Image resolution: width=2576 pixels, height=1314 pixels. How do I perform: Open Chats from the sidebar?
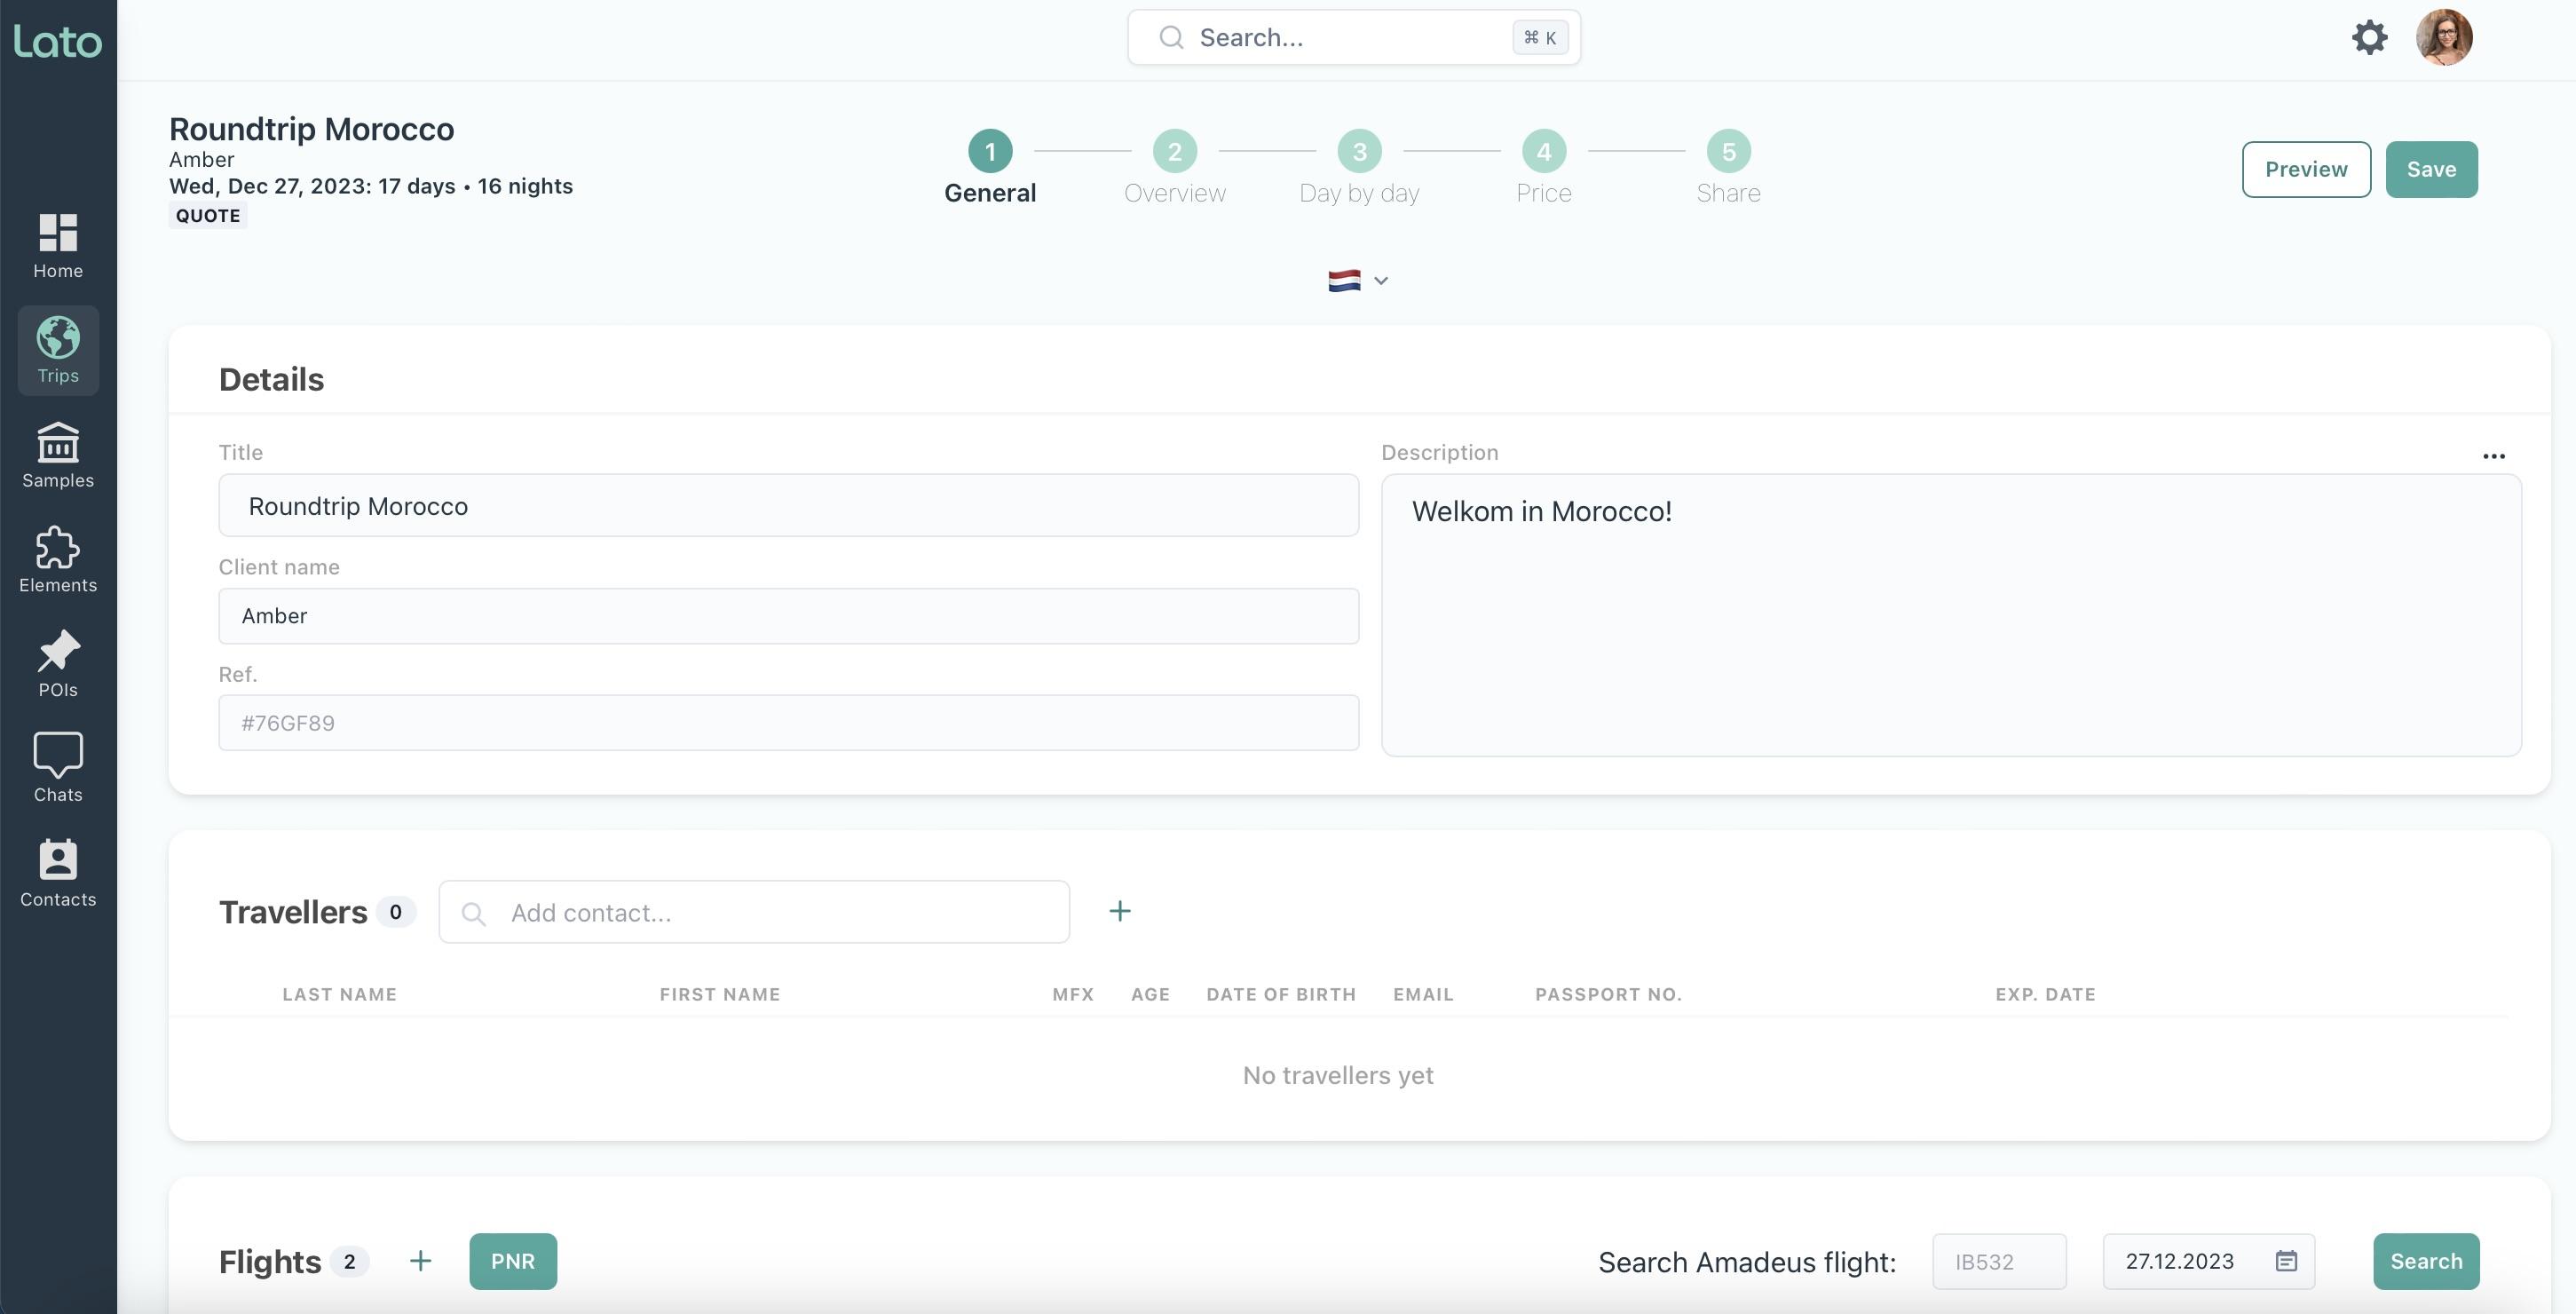point(58,768)
